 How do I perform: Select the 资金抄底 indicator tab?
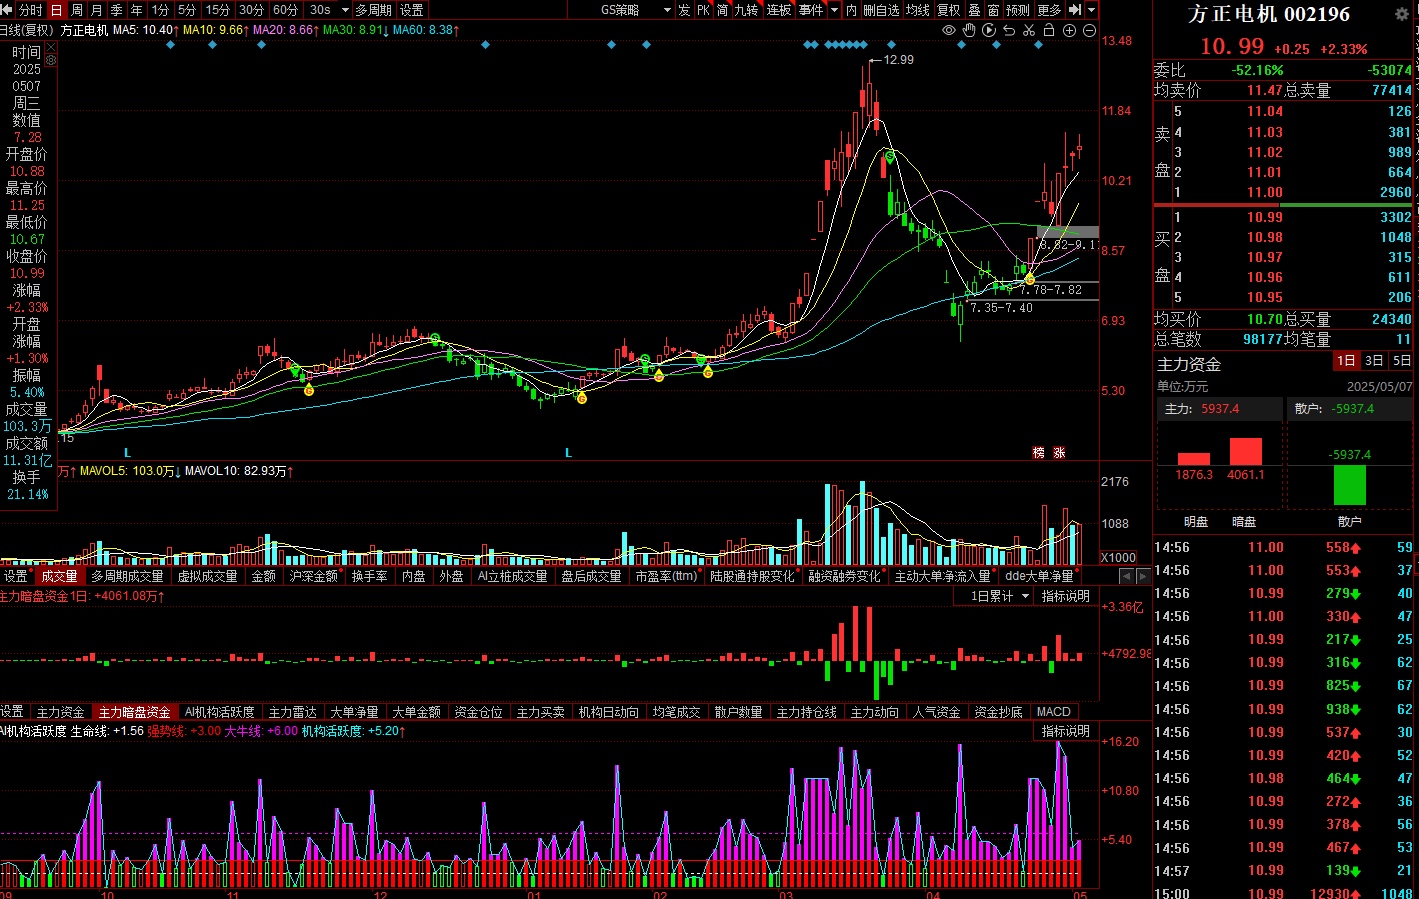998,712
